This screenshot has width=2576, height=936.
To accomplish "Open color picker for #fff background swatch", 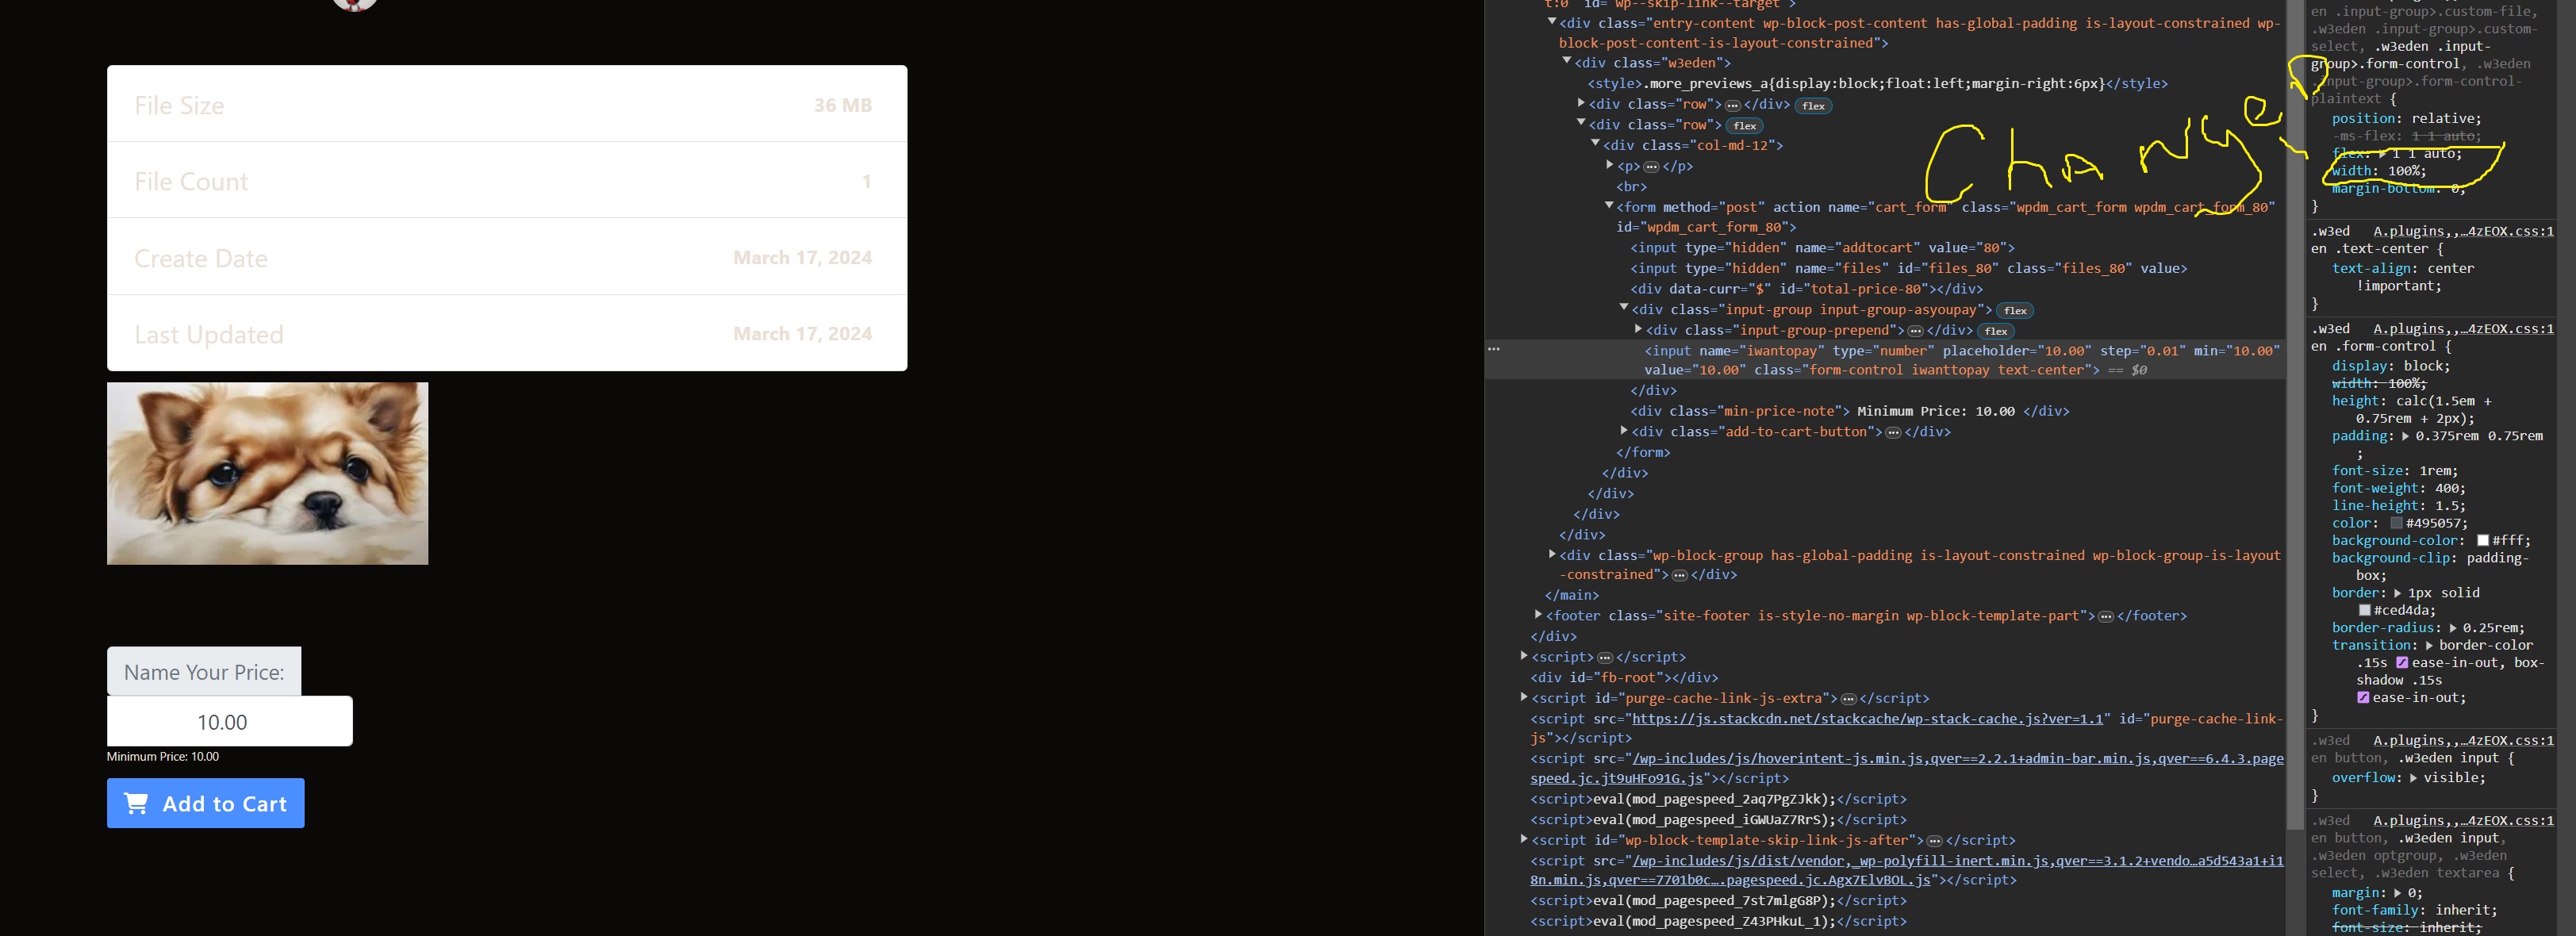I will coord(2482,540).
